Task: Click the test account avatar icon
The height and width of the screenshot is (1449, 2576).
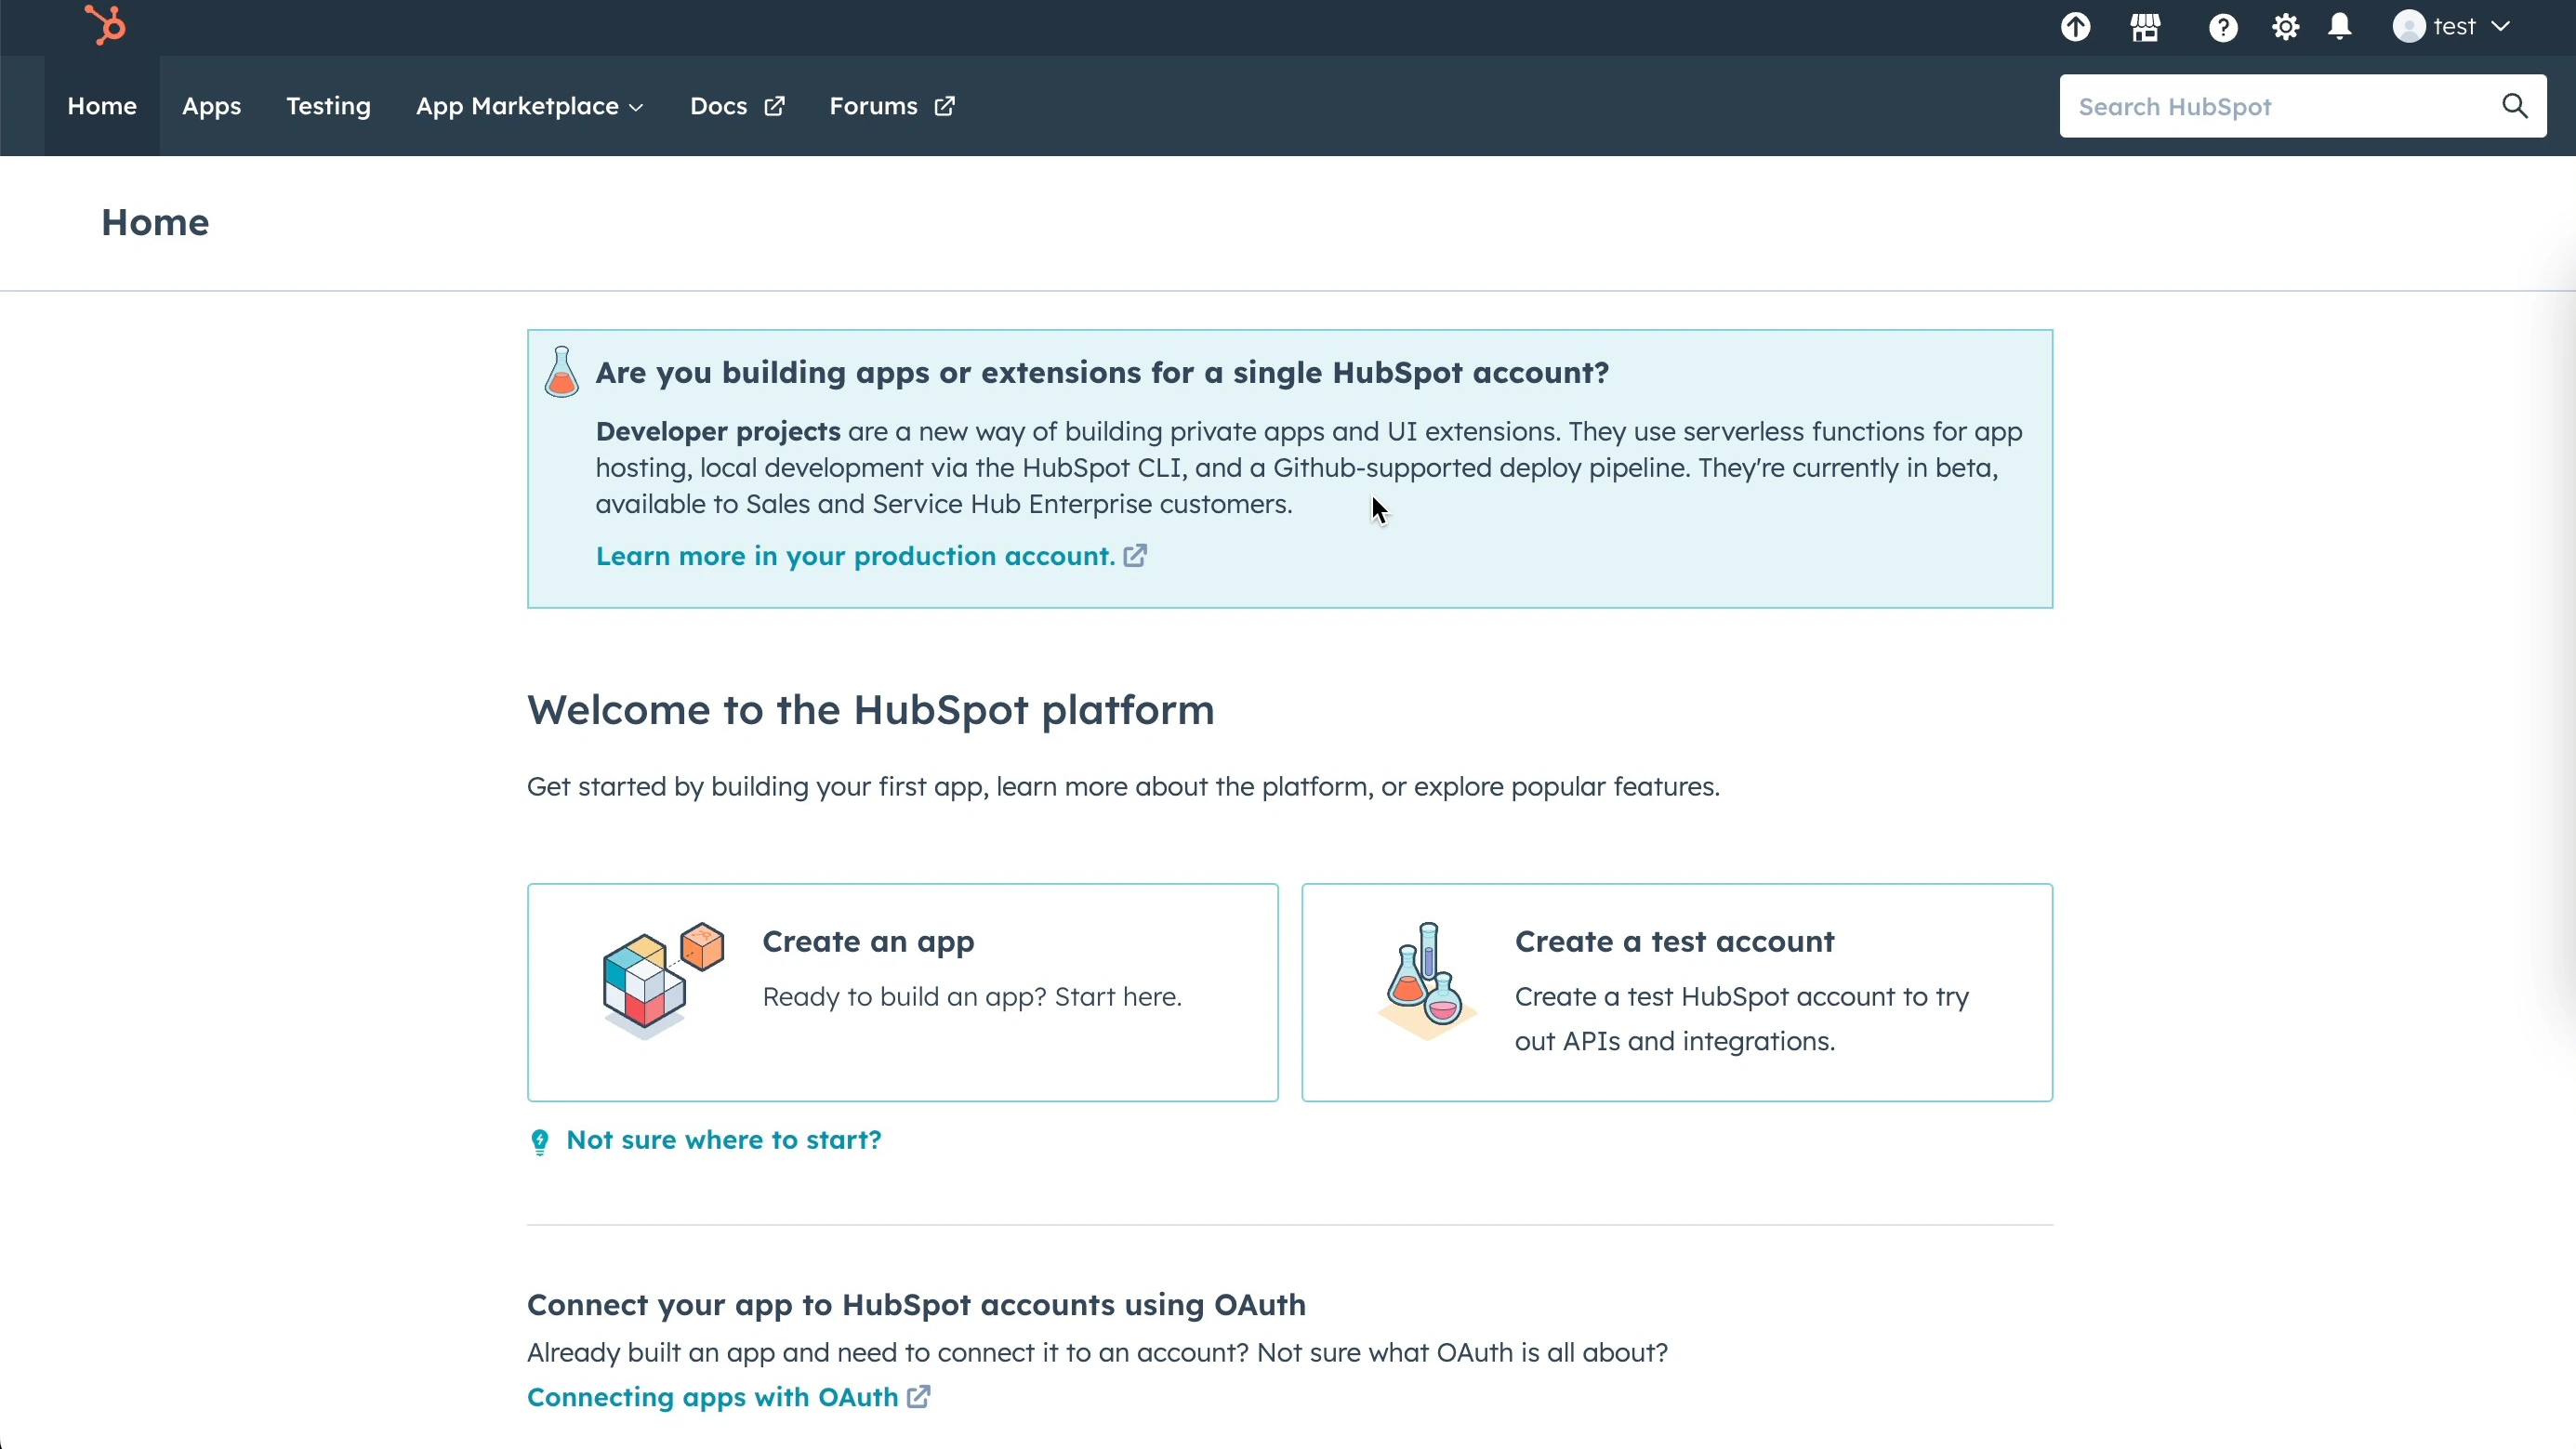Action: pos(2409,26)
